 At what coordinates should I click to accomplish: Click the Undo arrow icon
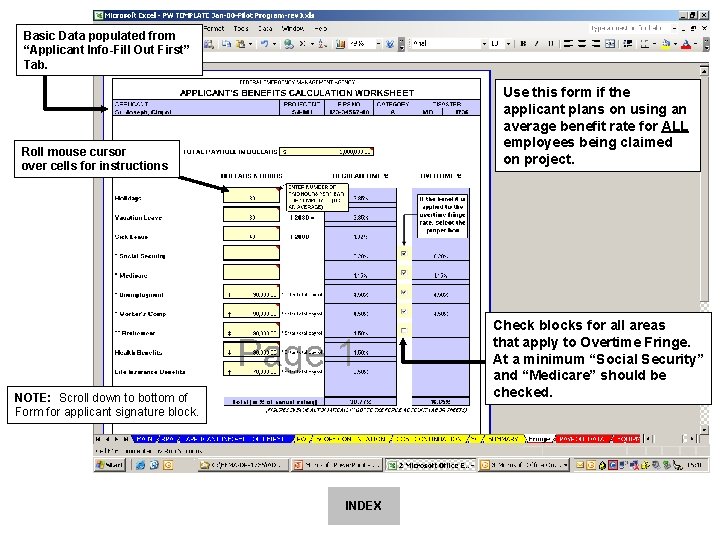[x=264, y=44]
